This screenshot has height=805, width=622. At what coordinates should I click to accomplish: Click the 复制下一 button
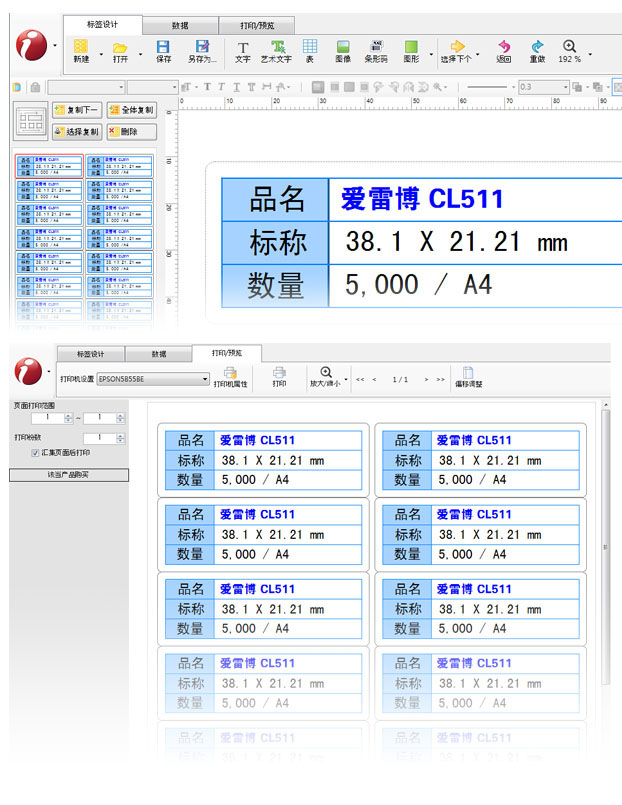pyautogui.click(x=77, y=110)
